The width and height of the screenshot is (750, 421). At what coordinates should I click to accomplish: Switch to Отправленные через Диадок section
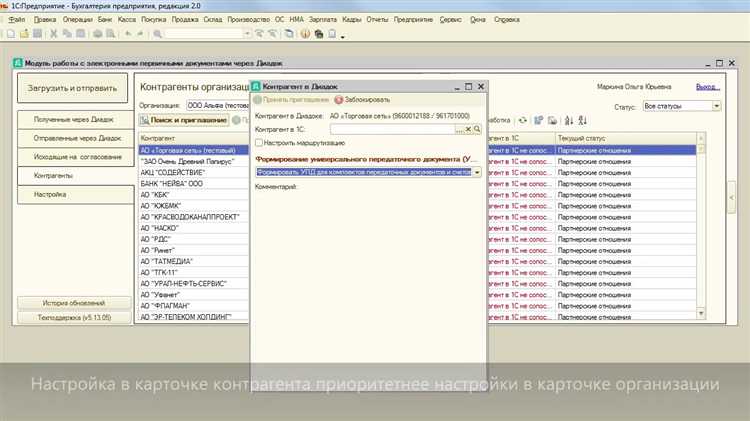75,138
